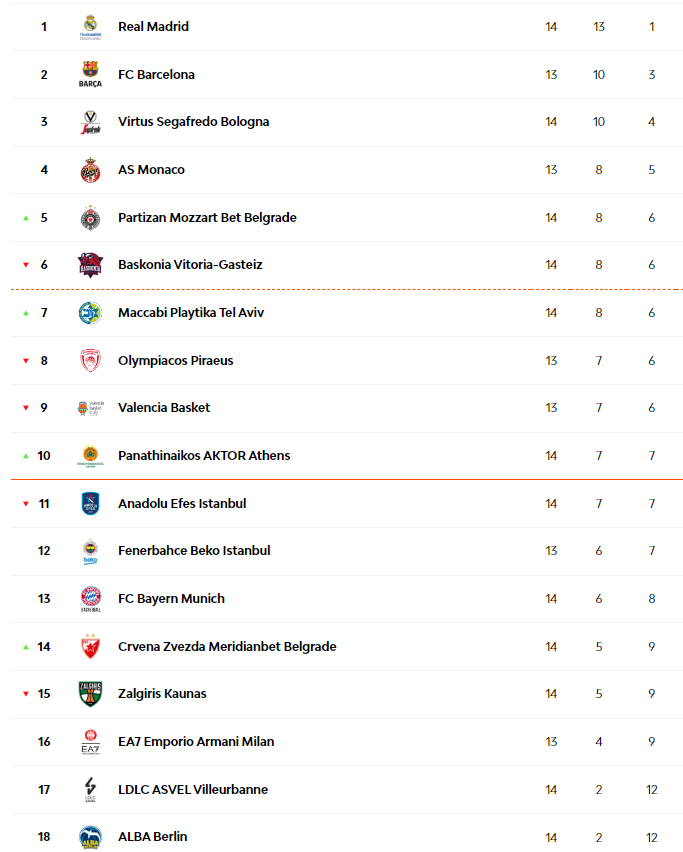Click Zalgiris Kaunas green logo

pyautogui.click(x=90, y=694)
